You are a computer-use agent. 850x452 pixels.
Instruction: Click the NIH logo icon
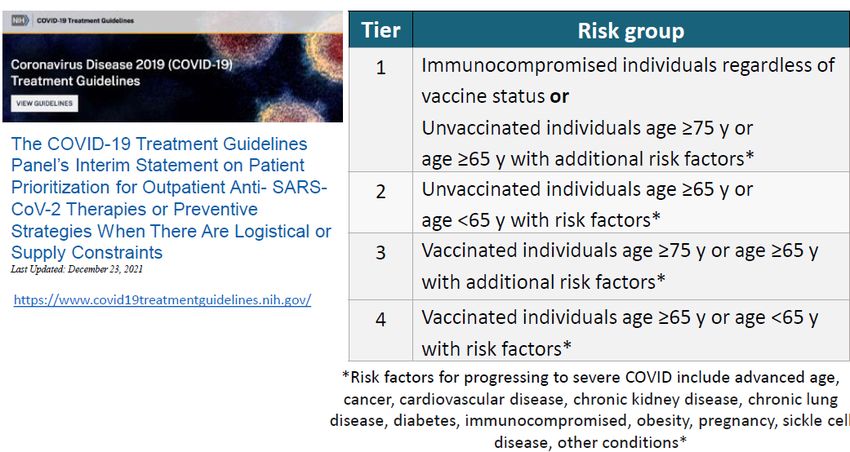20,21
